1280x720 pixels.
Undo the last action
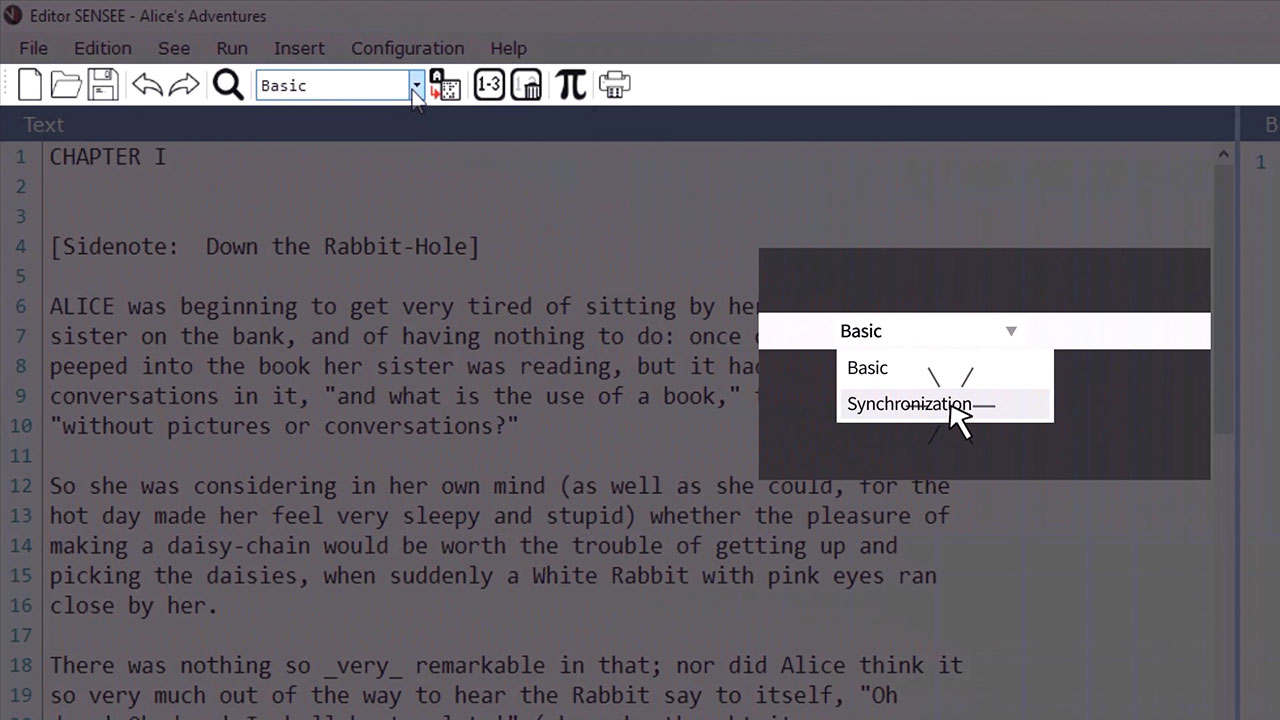[x=147, y=85]
